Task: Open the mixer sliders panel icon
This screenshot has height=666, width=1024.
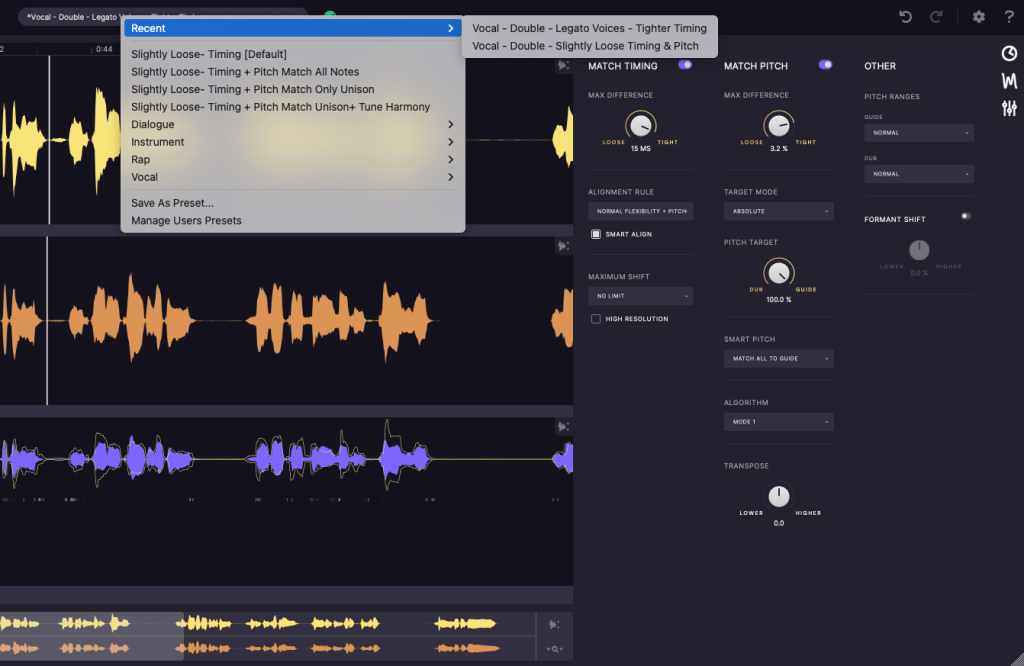Action: click(x=1009, y=108)
